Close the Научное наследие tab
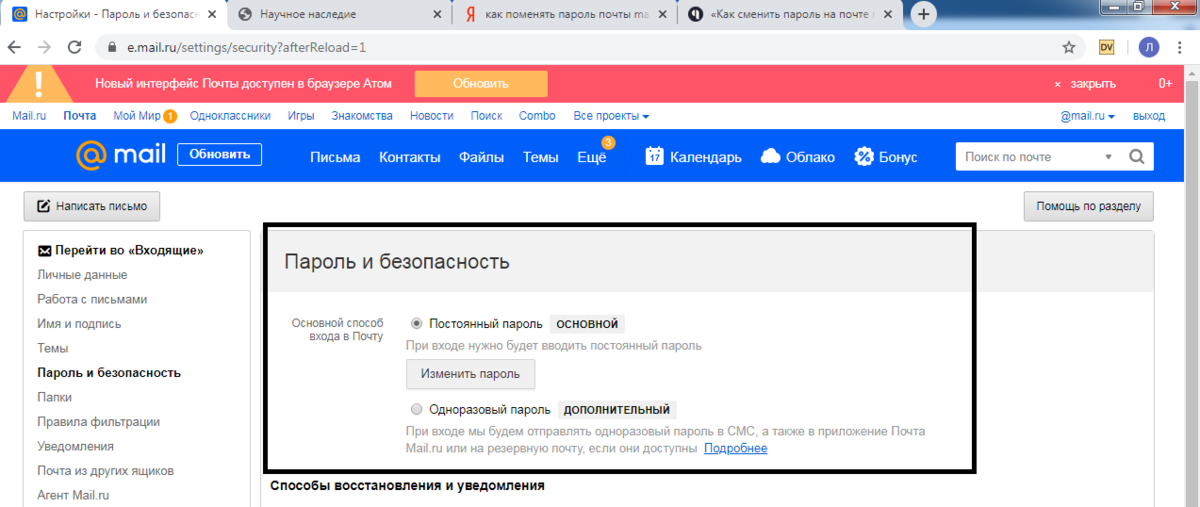 [437, 15]
